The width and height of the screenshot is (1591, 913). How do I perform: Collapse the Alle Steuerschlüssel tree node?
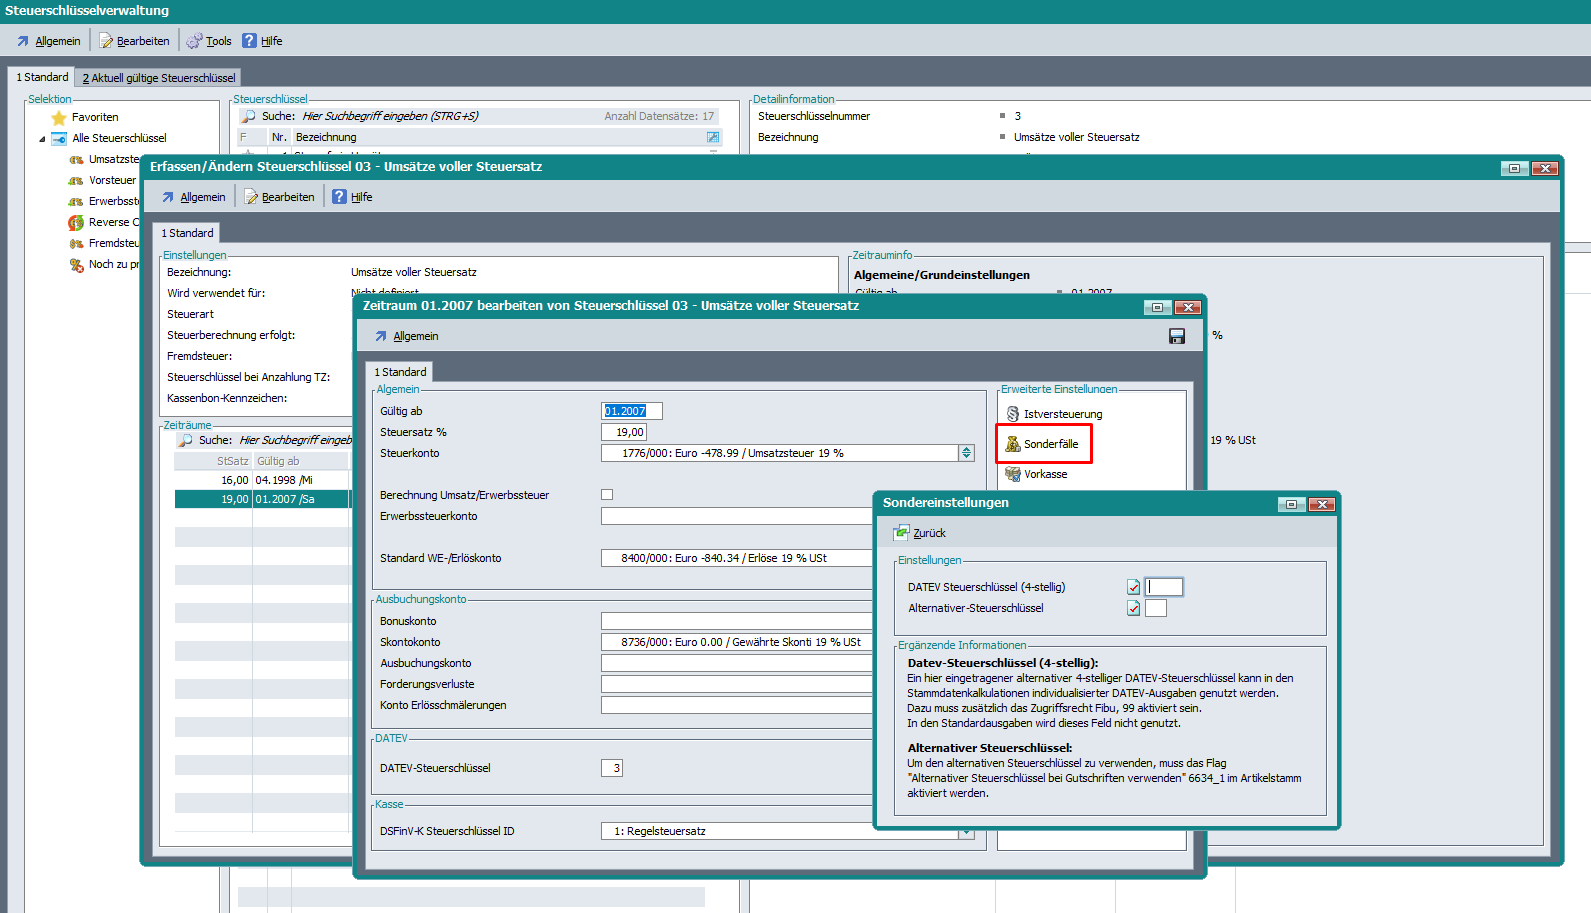[42, 139]
